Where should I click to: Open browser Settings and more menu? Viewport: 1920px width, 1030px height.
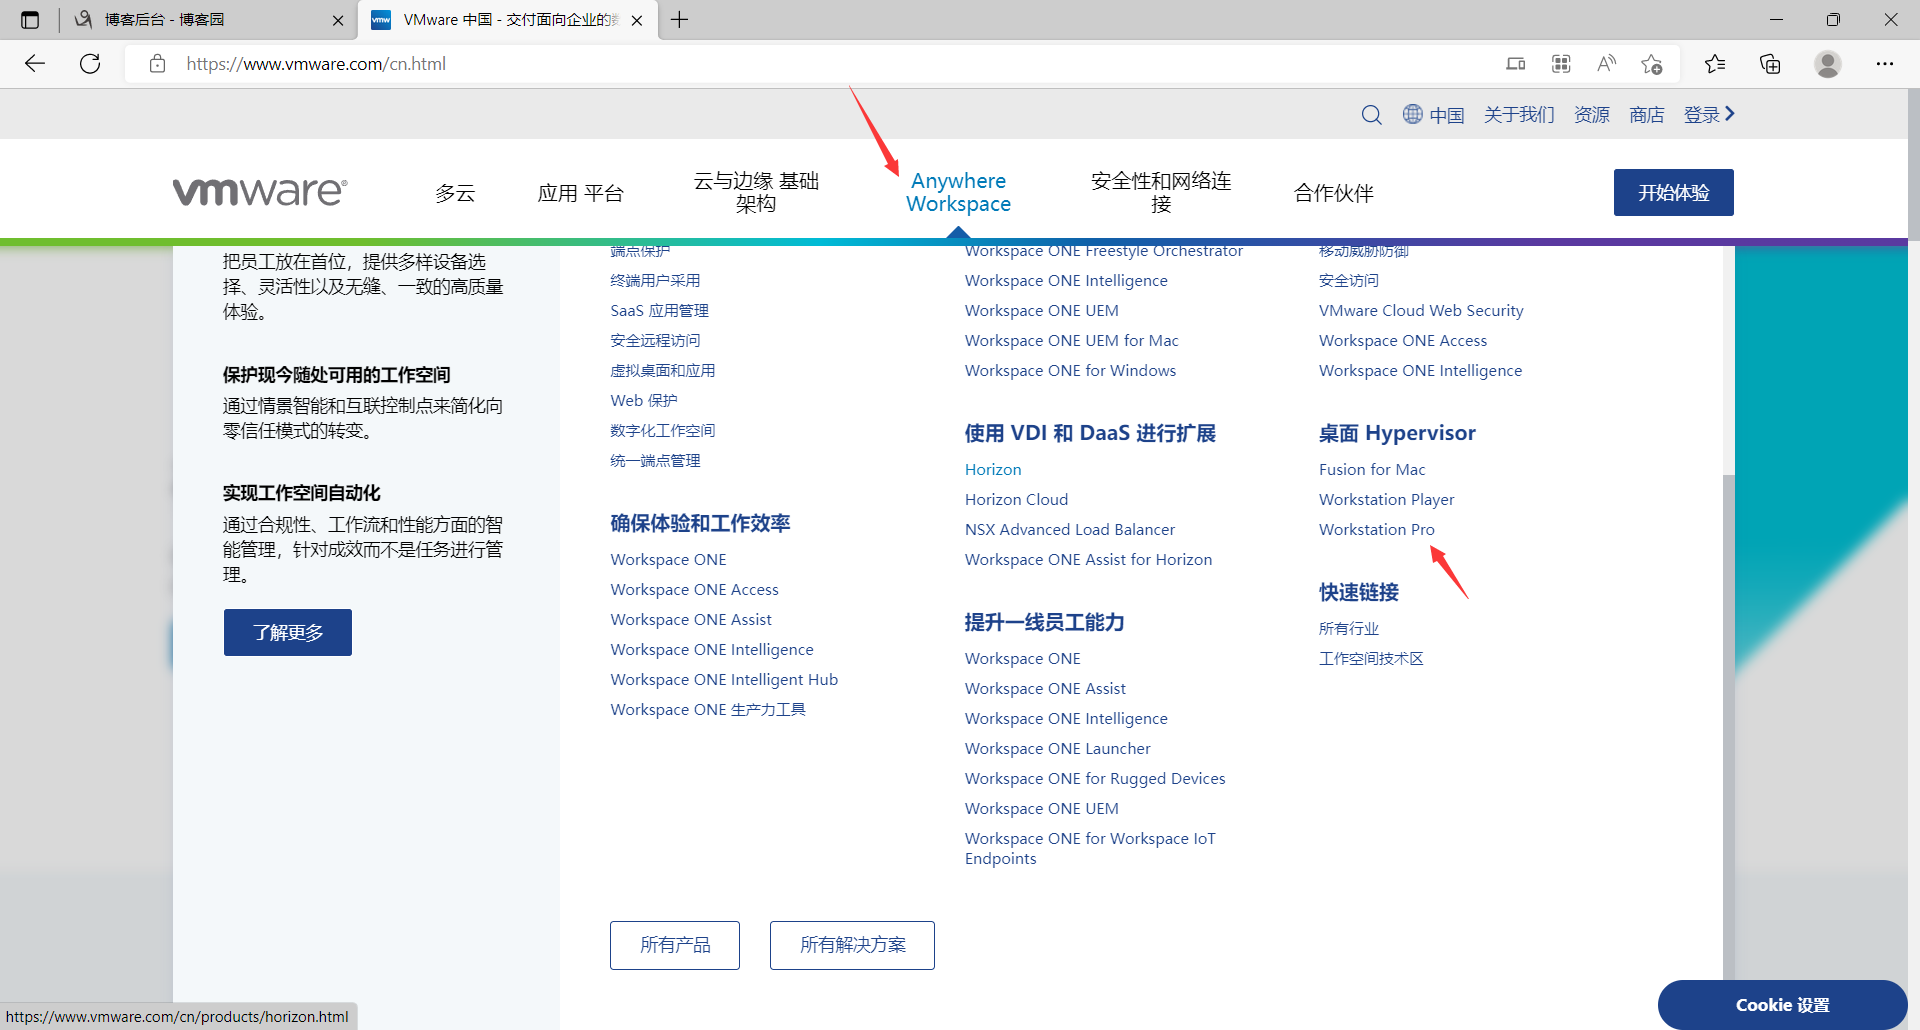click(1885, 64)
